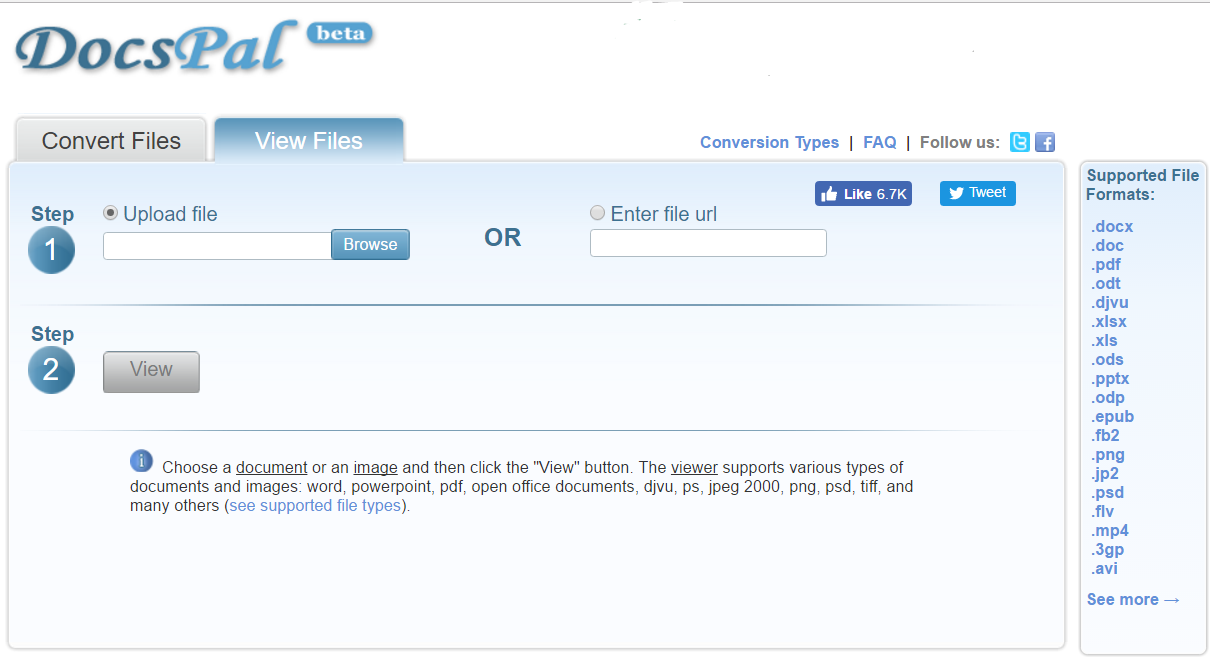Click the underlined 'viewer' link

(694, 467)
